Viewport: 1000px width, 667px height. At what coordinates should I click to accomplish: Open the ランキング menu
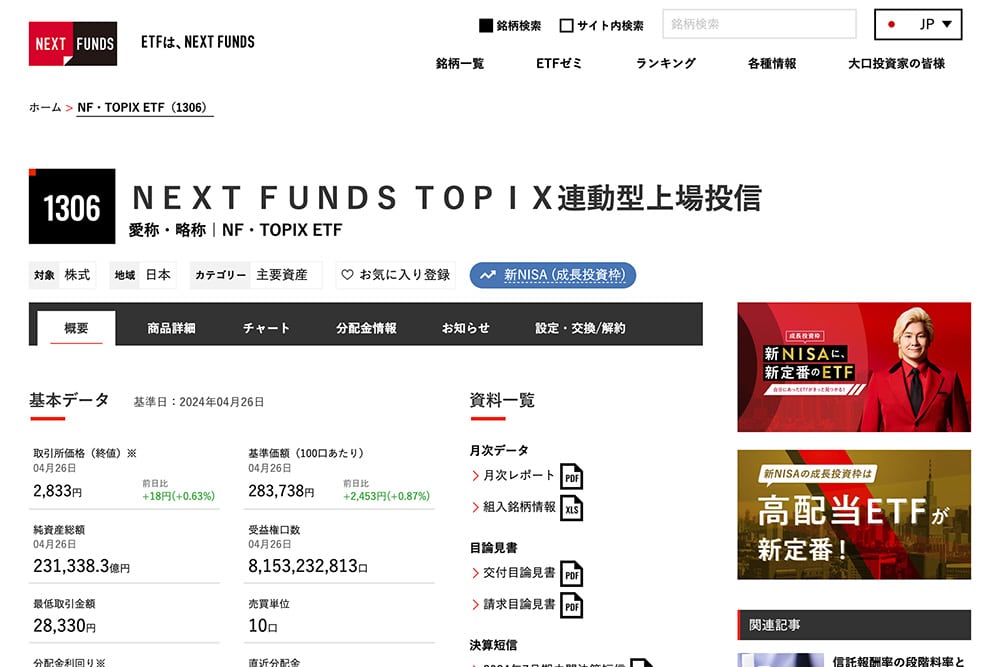click(x=666, y=63)
